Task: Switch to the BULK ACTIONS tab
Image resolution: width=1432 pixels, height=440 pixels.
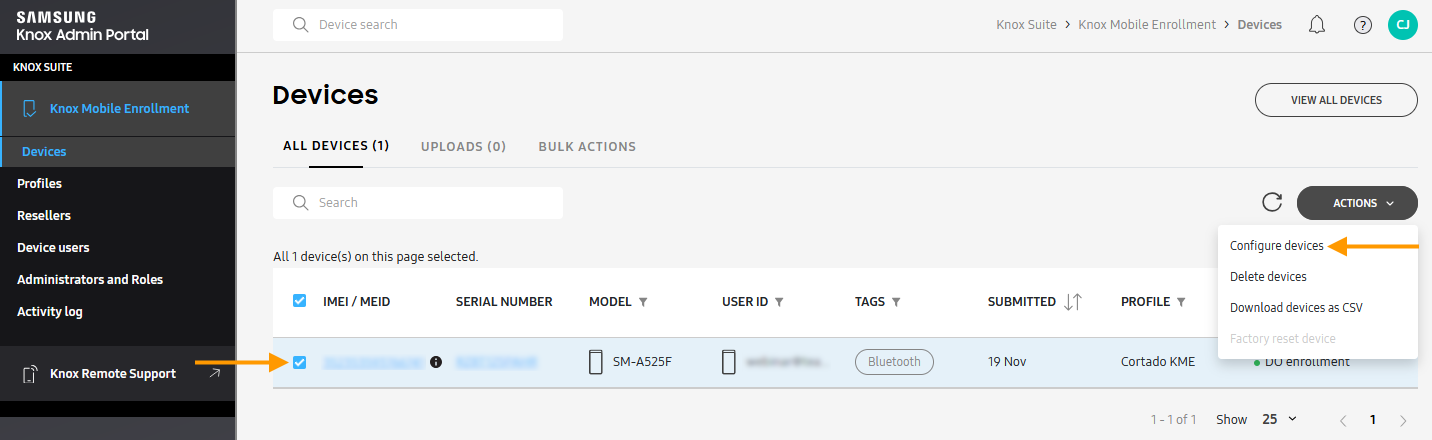Action: click(x=587, y=146)
